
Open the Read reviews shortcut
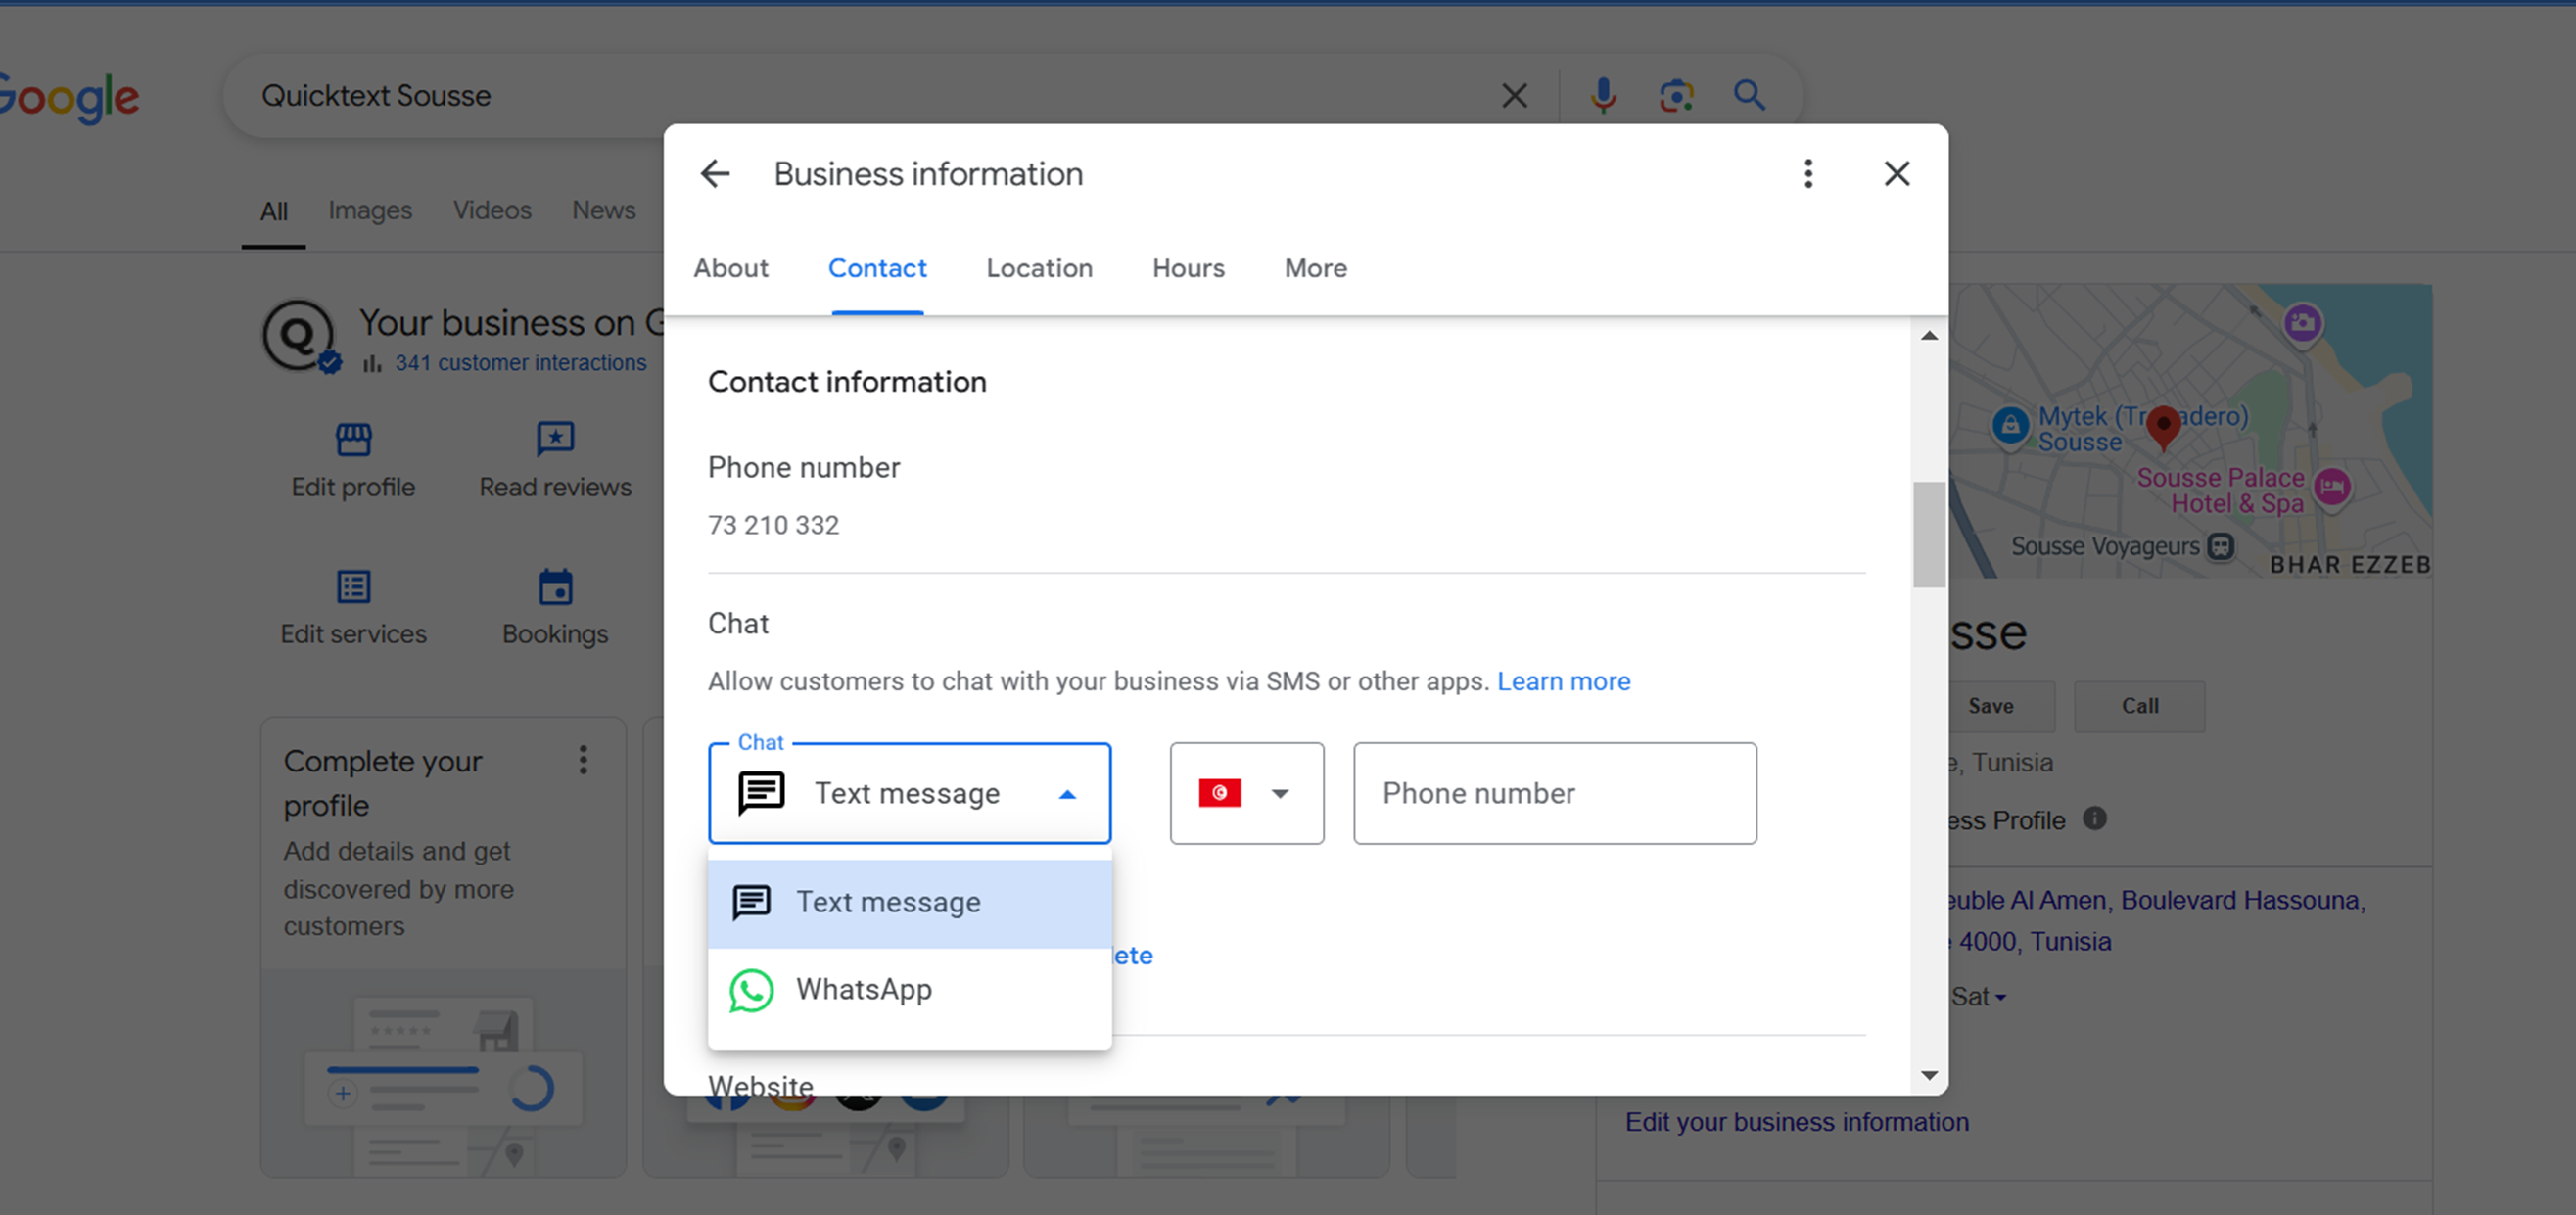[x=555, y=461]
